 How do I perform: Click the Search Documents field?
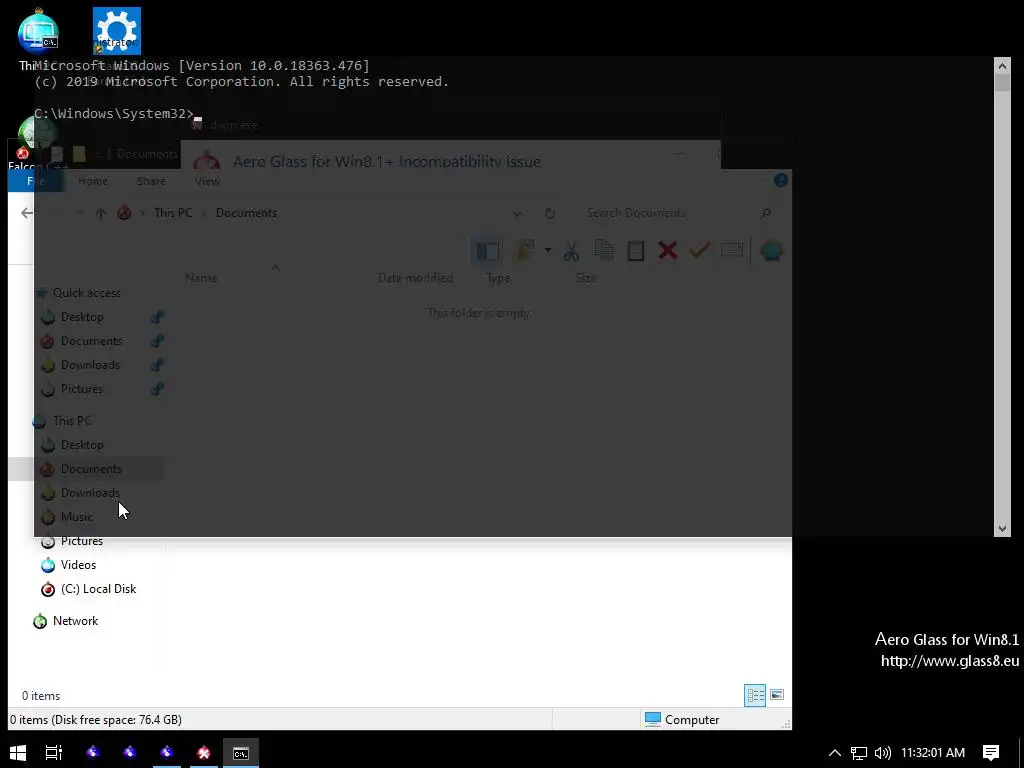(669, 213)
